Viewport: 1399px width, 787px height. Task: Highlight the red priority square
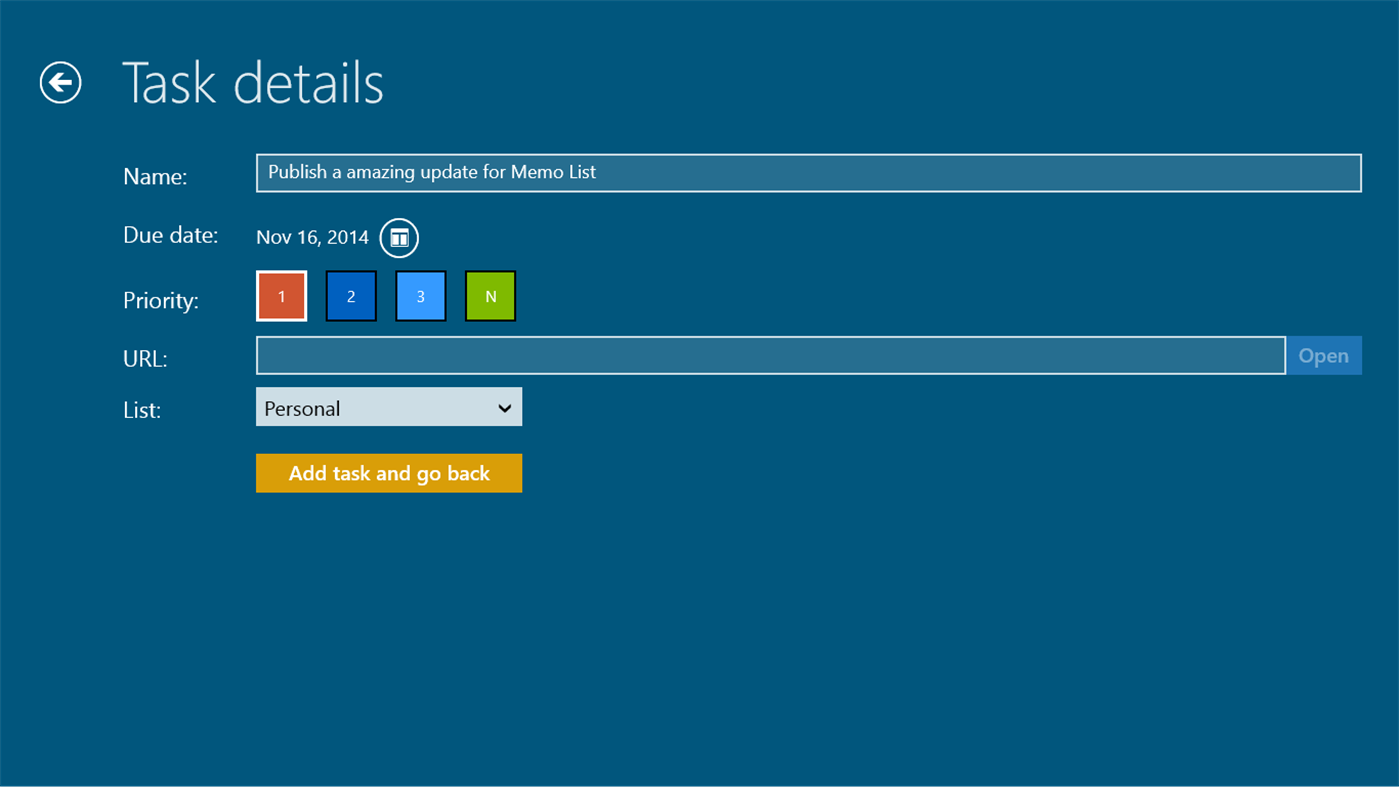tap(281, 295)
